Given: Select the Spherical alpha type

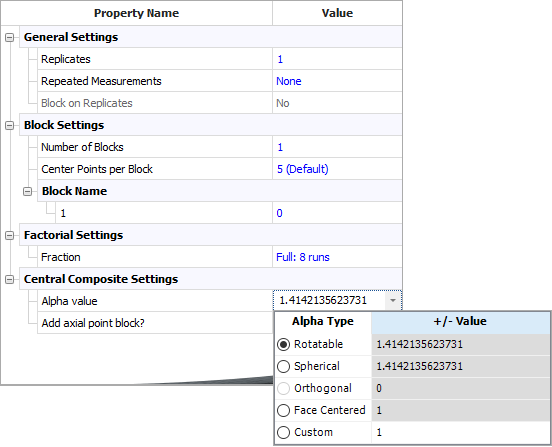Looking at the screenshot, I should click(283, 366).
